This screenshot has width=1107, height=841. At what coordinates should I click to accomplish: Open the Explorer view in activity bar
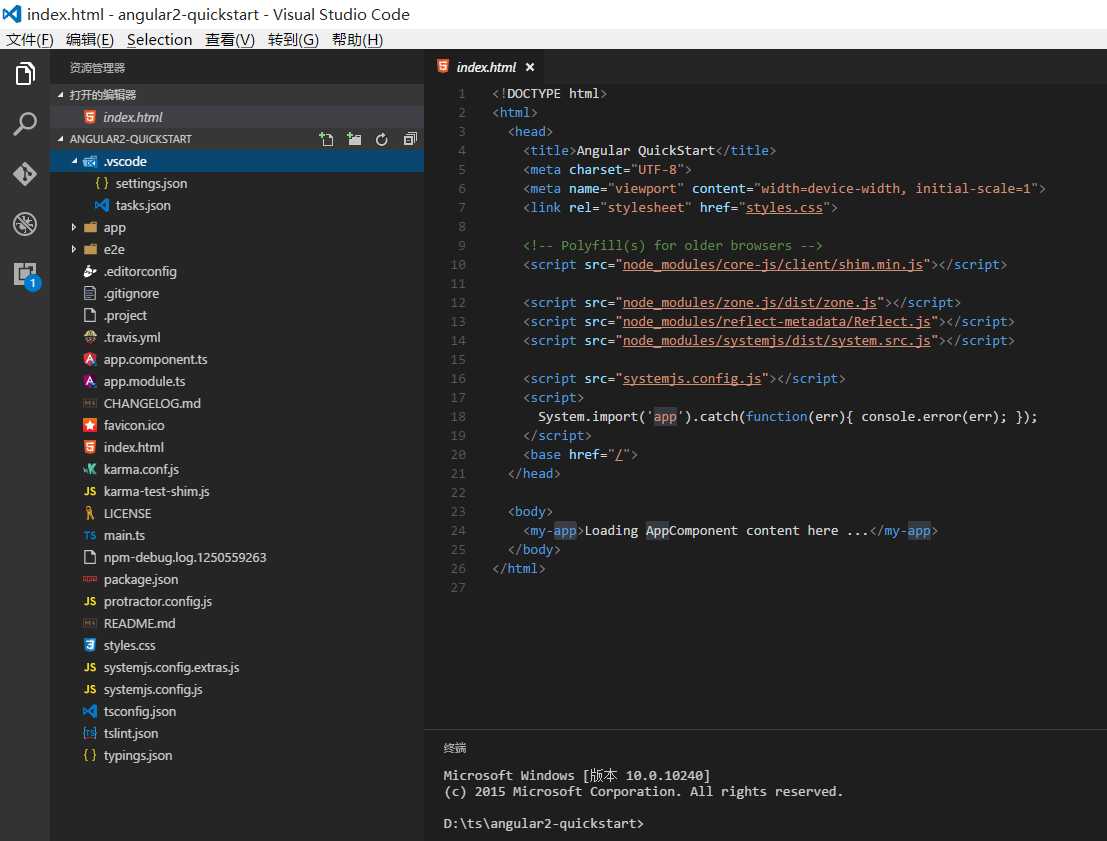tap(25, 73)
